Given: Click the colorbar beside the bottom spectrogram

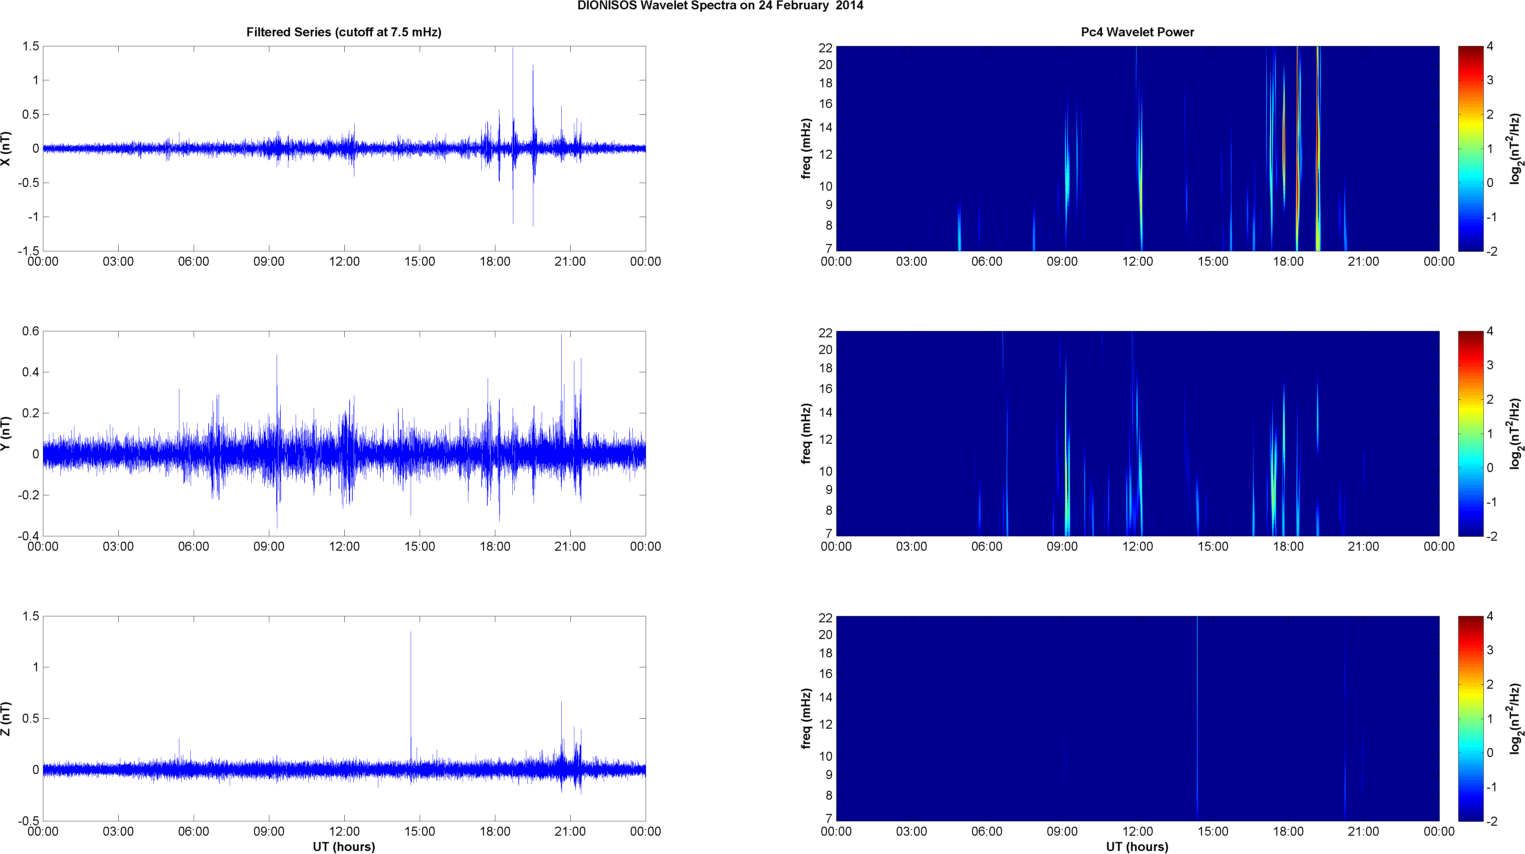Looking at the screenshot, I should click(1470, 718).
